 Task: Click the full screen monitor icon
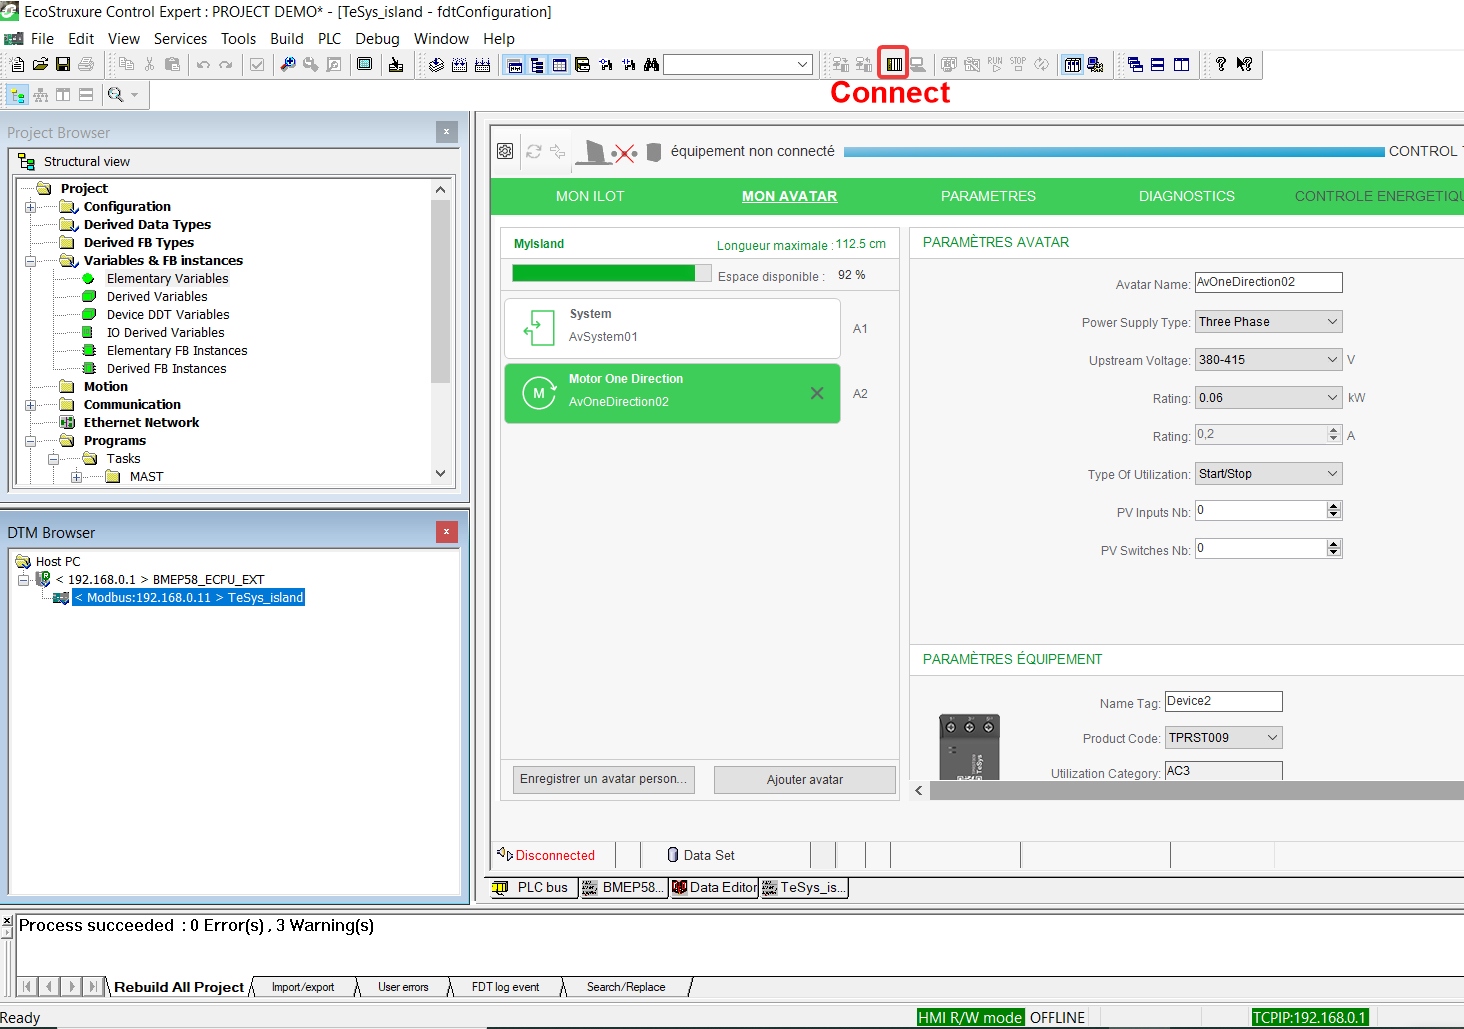click(x=365, y=64)
